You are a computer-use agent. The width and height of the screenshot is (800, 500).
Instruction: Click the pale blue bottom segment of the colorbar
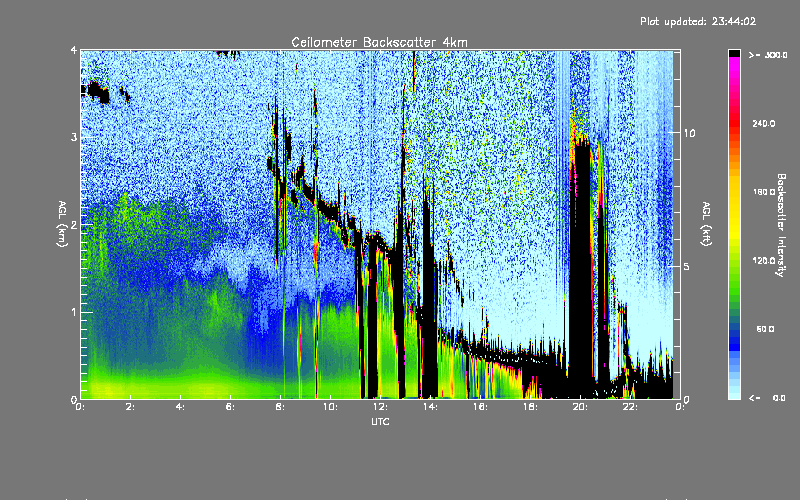[x=734, y=395]
